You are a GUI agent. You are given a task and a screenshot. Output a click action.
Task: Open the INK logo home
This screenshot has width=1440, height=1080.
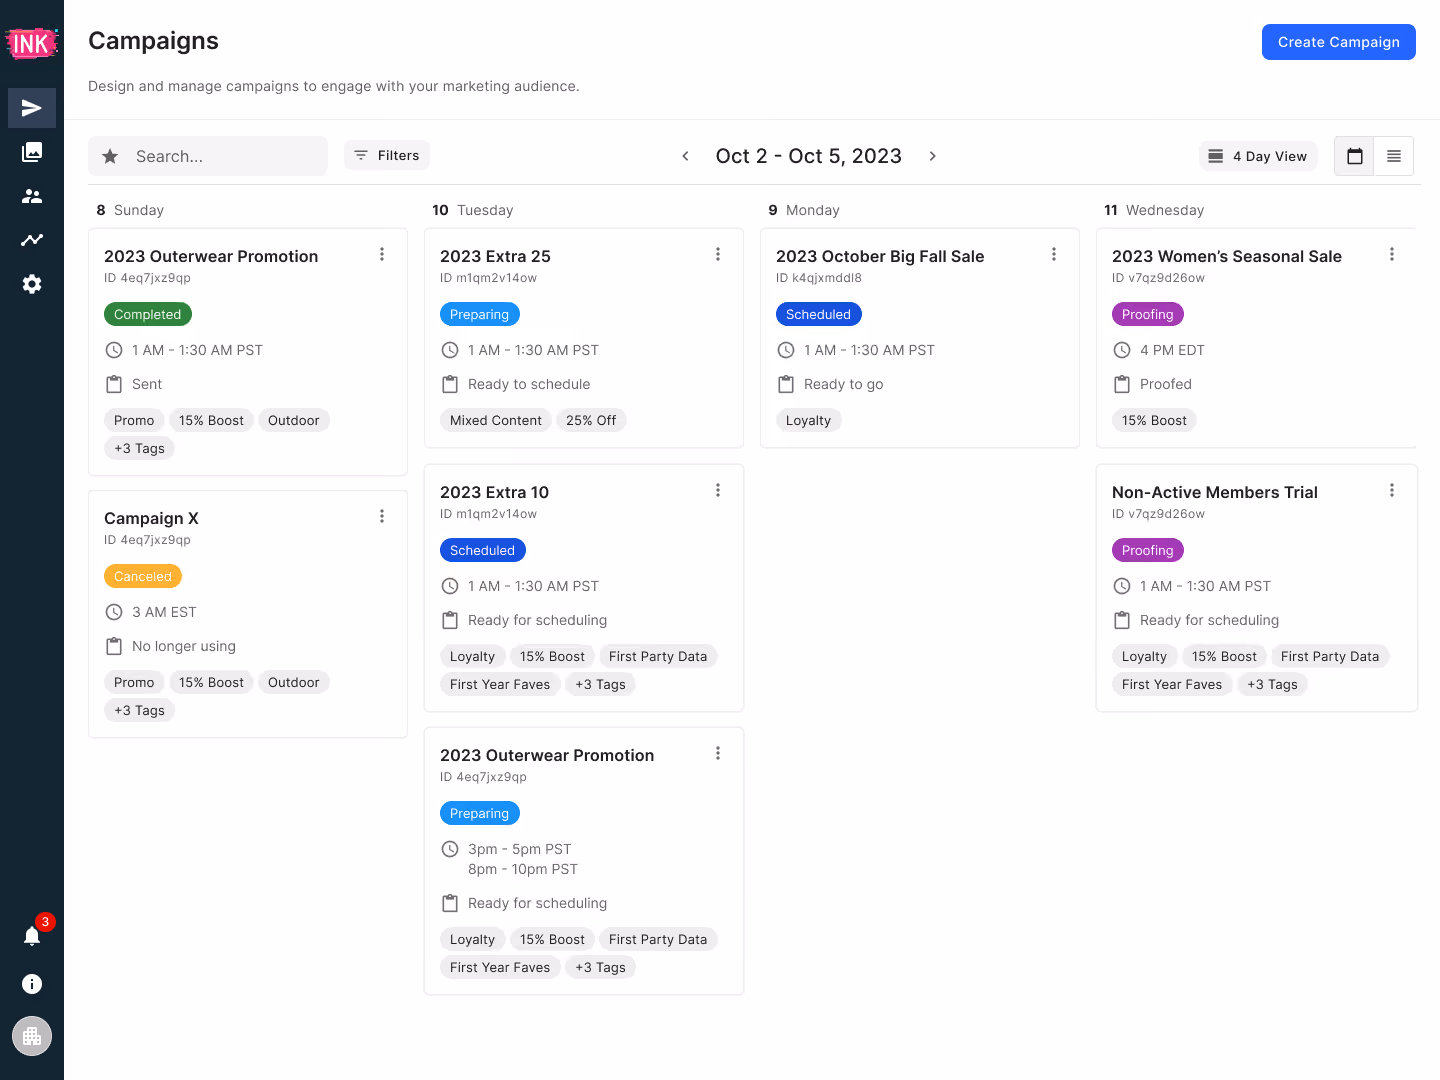pyautogui.click(x=32, y=43)
